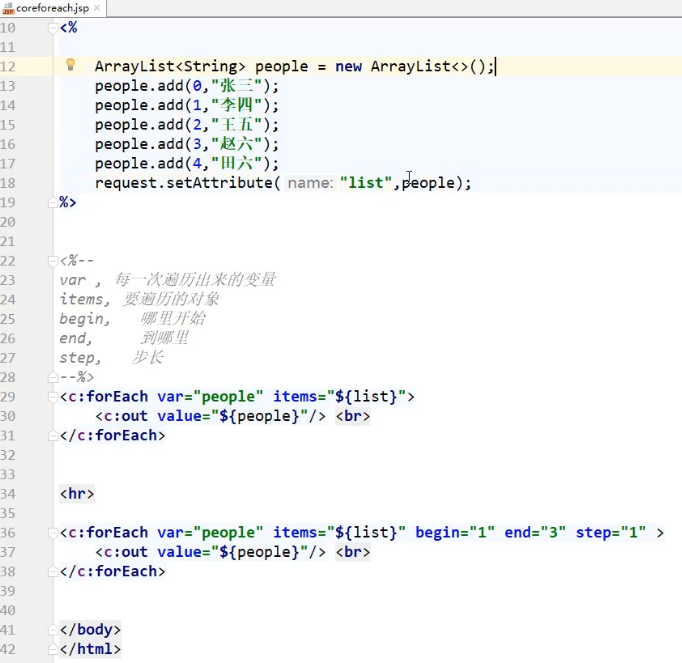Click the "李四" string on line 14
This screenshot has width=682, height=663.
[237, 105]
